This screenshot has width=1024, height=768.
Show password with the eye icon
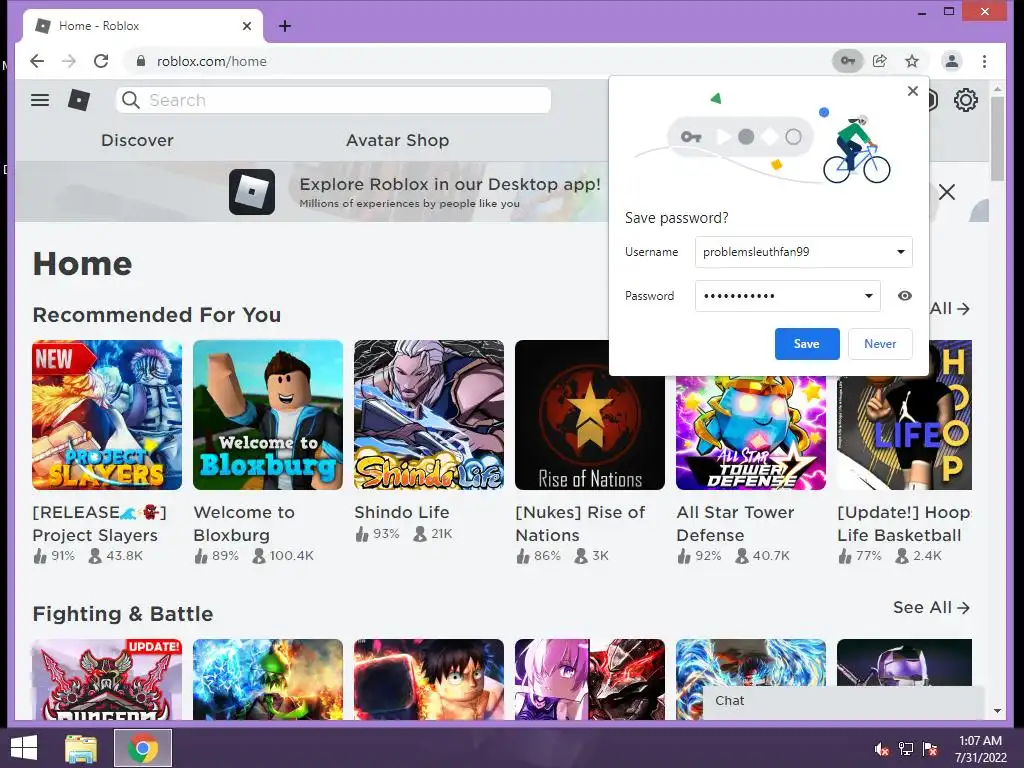point(904,296)
